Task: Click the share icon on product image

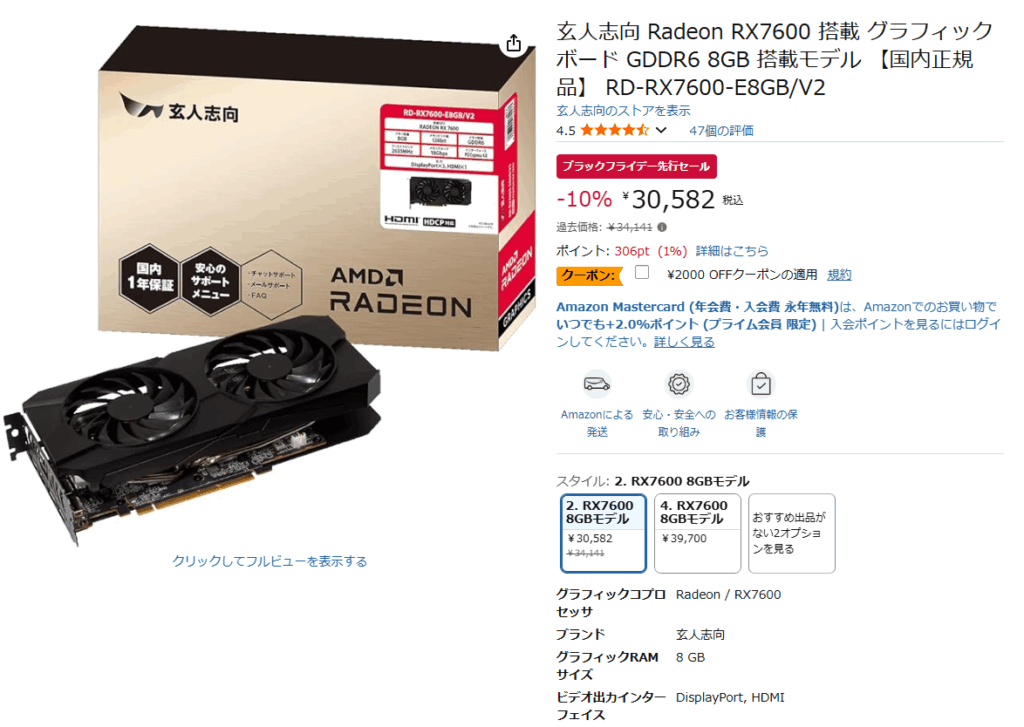Action: (514, 43)
